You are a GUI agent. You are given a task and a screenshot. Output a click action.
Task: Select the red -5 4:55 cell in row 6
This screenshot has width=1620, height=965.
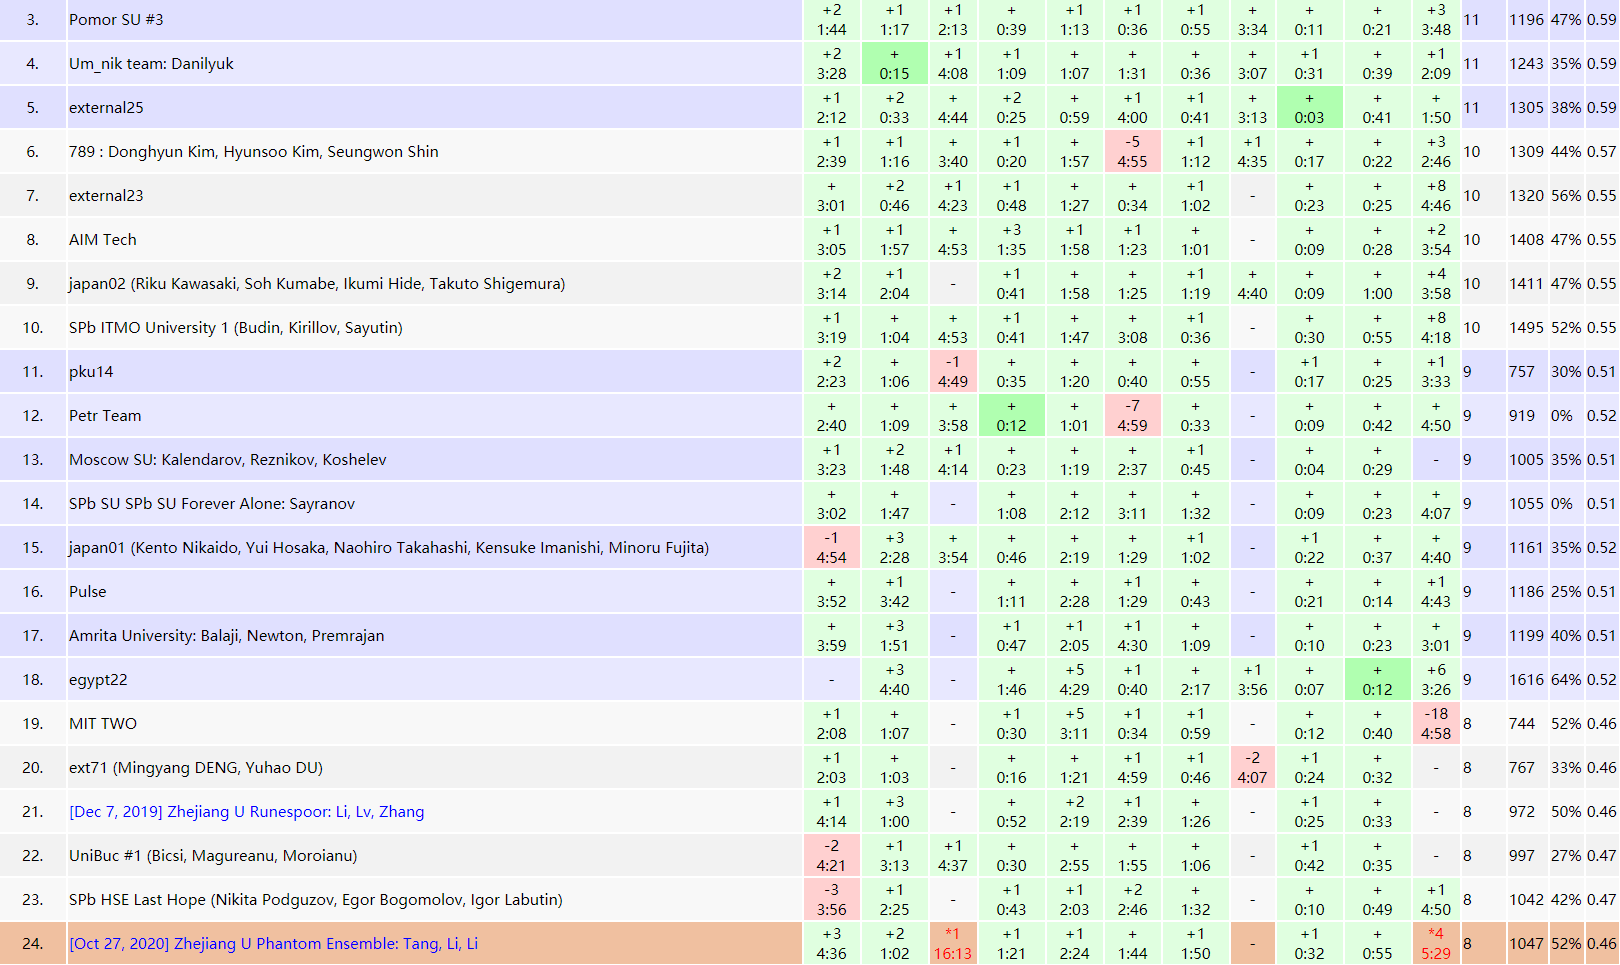1132,152
